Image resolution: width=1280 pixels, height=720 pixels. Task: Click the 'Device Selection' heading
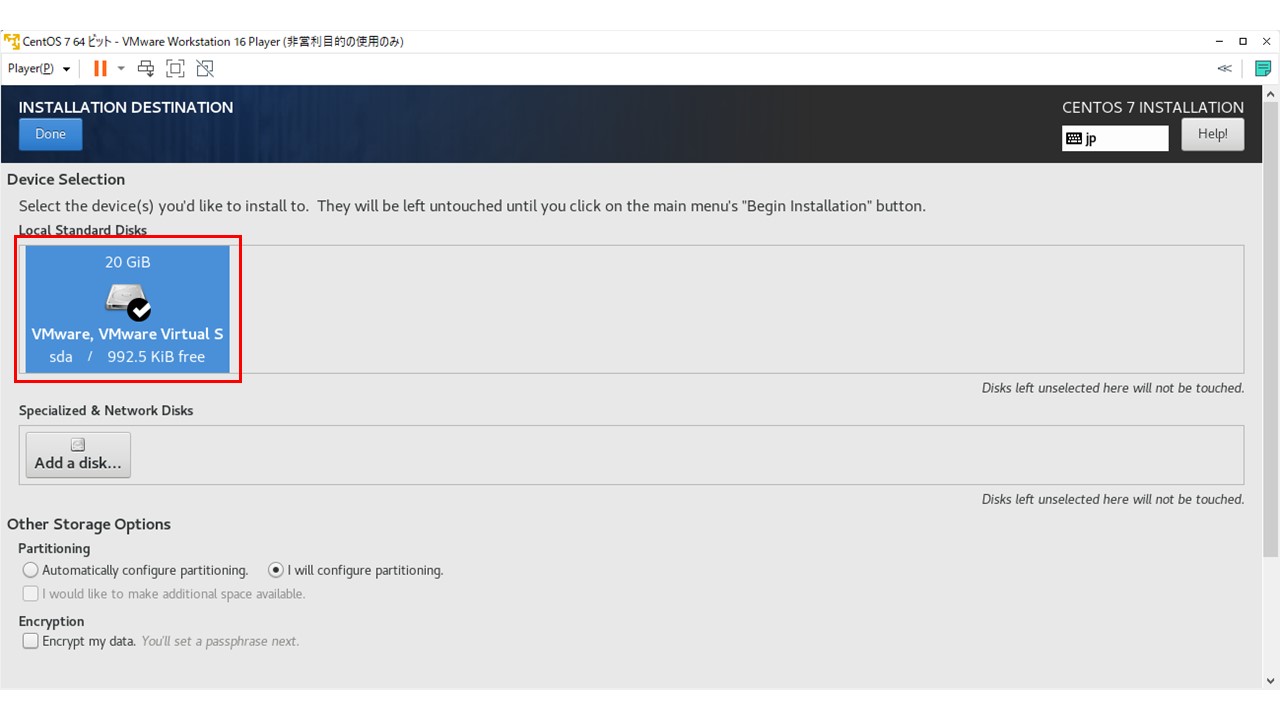click(x=66, y=179)
